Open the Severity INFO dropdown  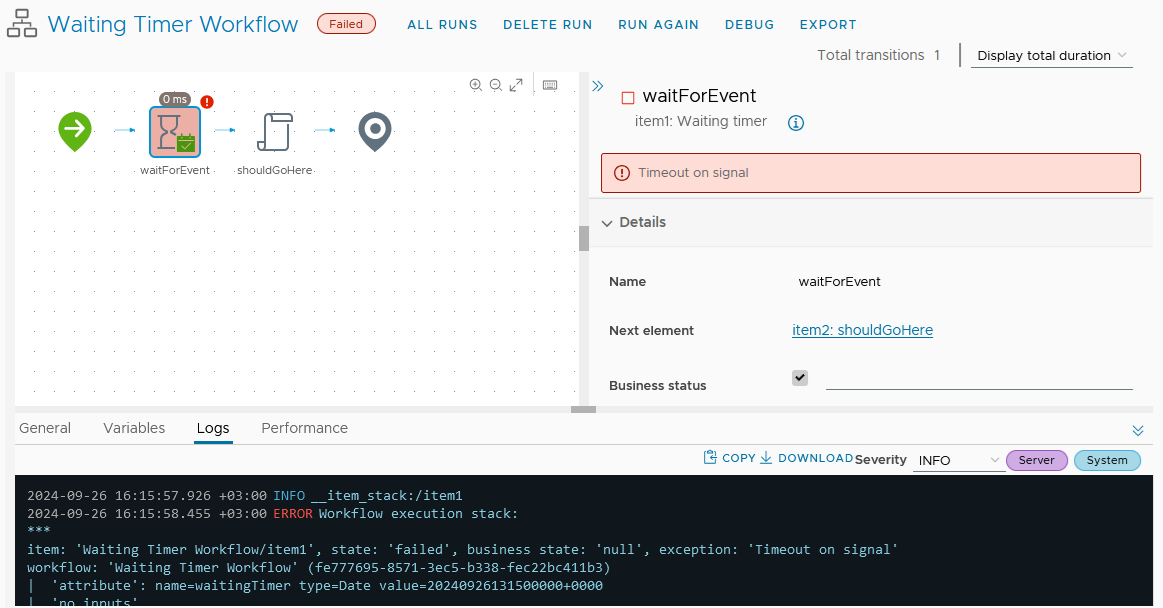coord(958,460)
